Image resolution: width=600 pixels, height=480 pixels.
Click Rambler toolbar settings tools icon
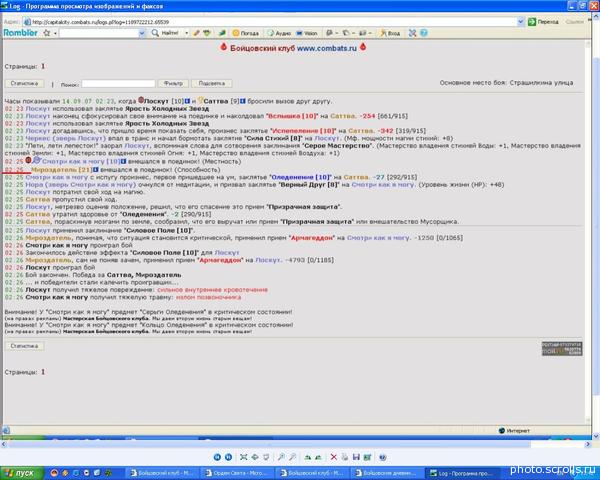click(412, 33)
